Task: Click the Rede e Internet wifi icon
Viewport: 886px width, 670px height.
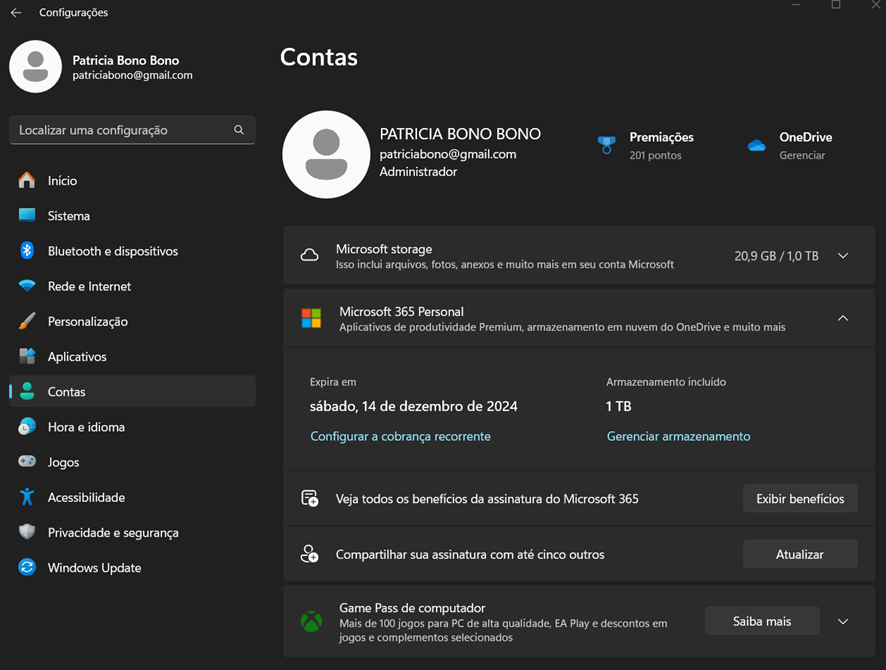Action: [x=27, y=285]
